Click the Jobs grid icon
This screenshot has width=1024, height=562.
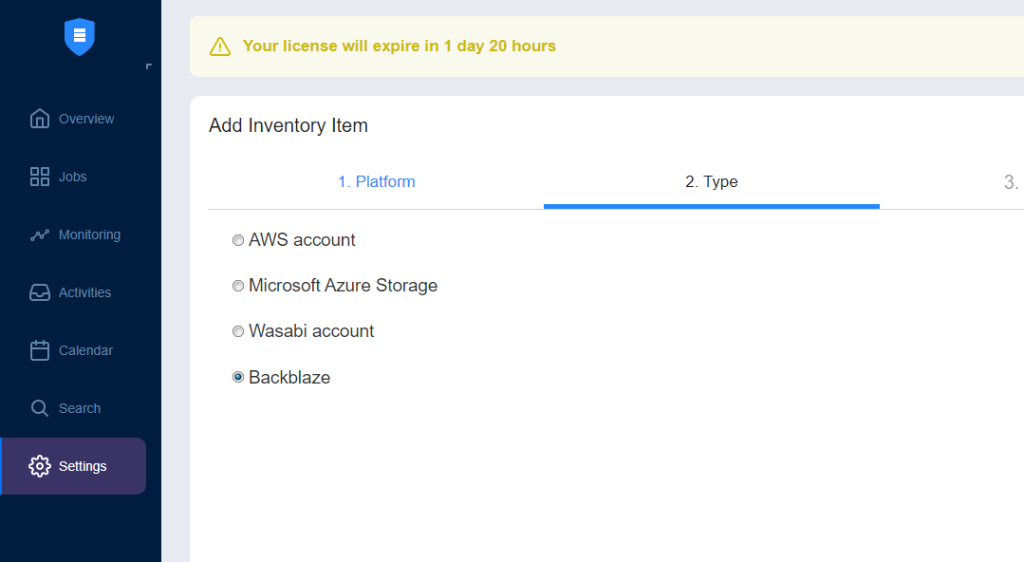[x=39, y=177]
